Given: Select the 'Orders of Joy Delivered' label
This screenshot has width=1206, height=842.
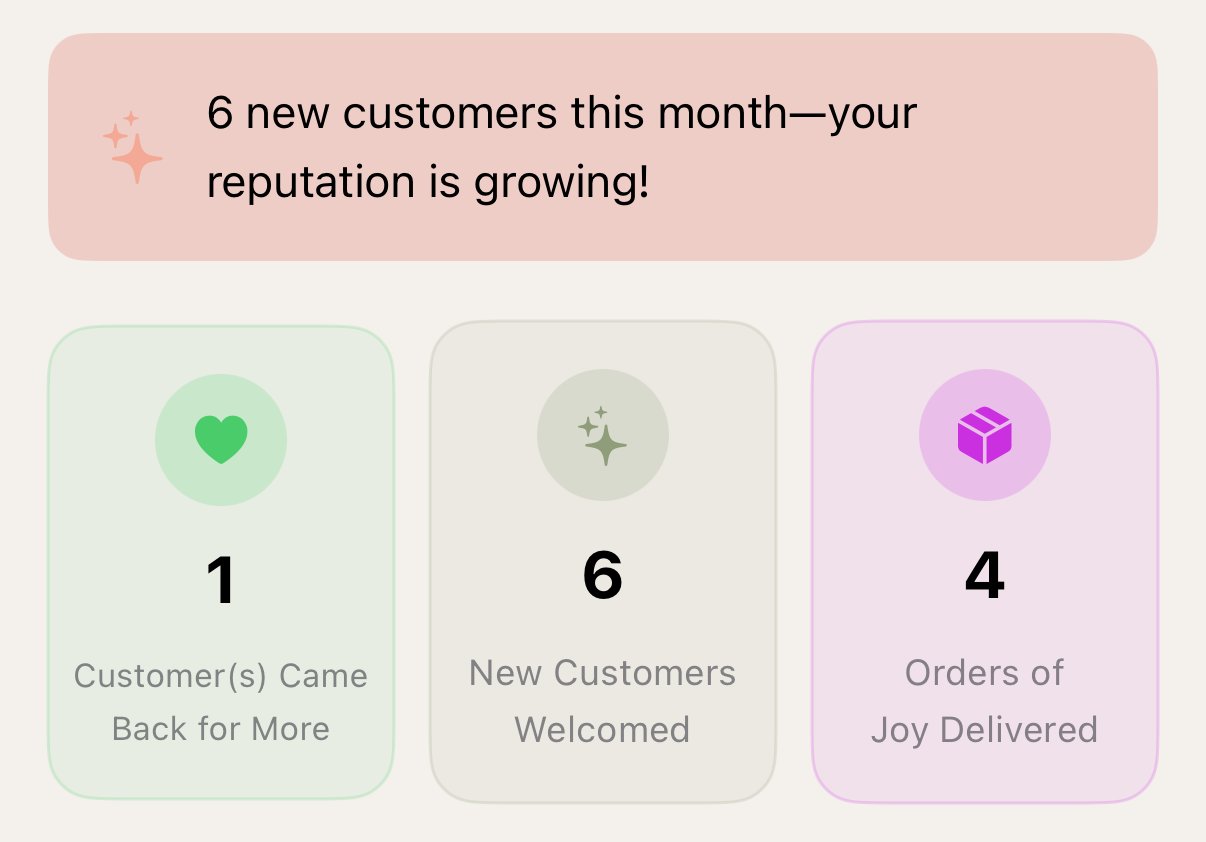Looking at the screenshot, I should (985, 701).
